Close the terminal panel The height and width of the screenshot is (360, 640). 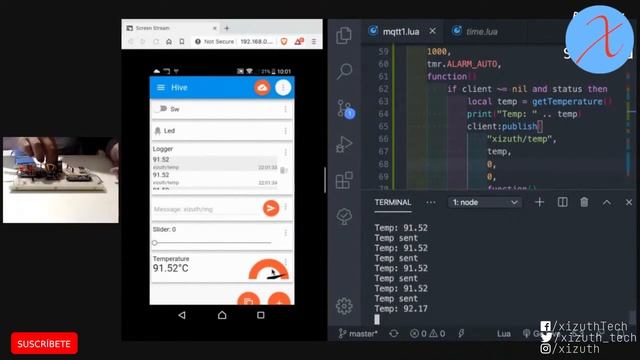coord(629,202)
